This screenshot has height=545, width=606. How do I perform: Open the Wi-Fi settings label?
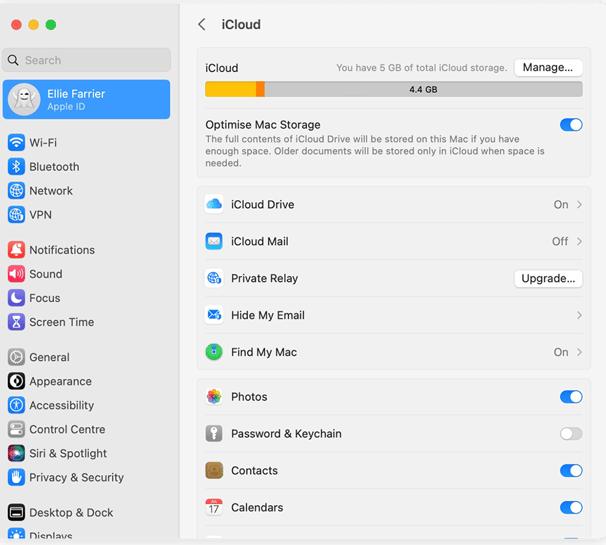(x=43, y=143)
